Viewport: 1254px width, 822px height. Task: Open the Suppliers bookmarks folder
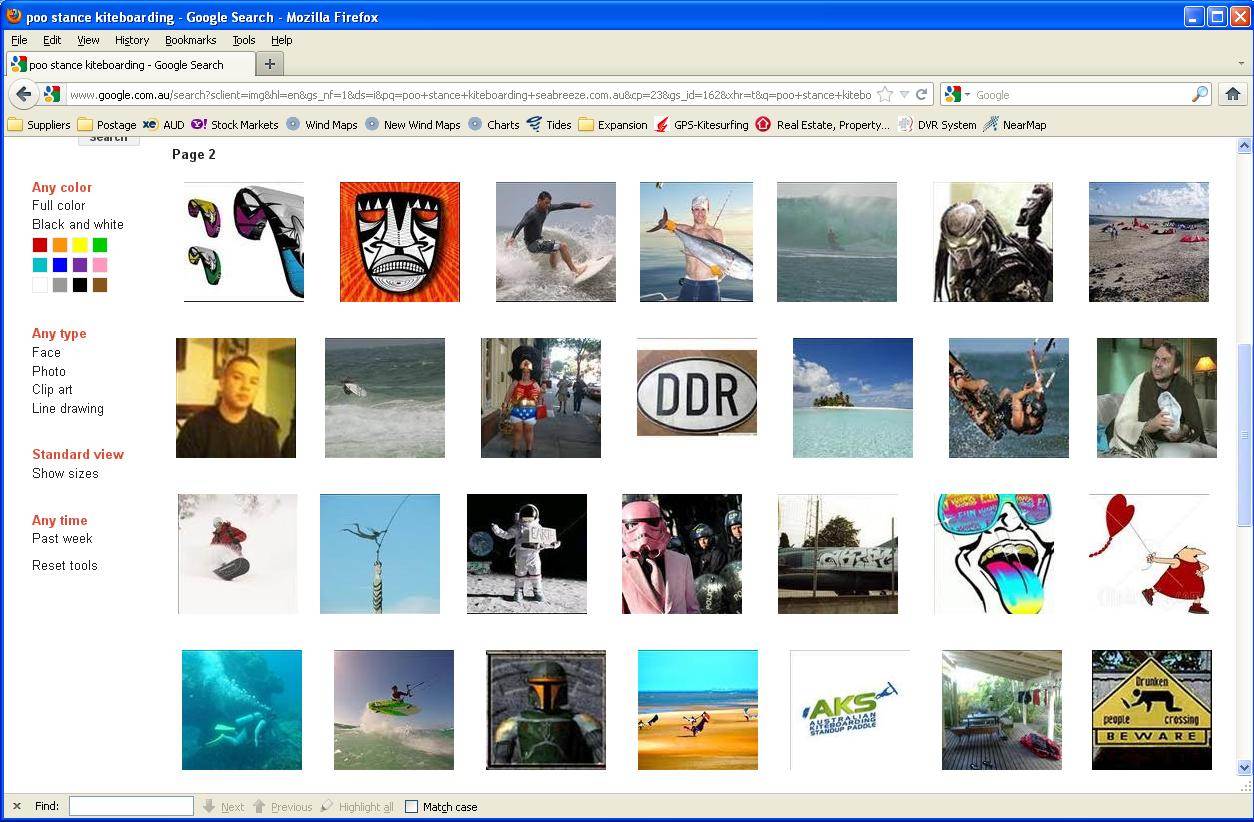(39, 125)
